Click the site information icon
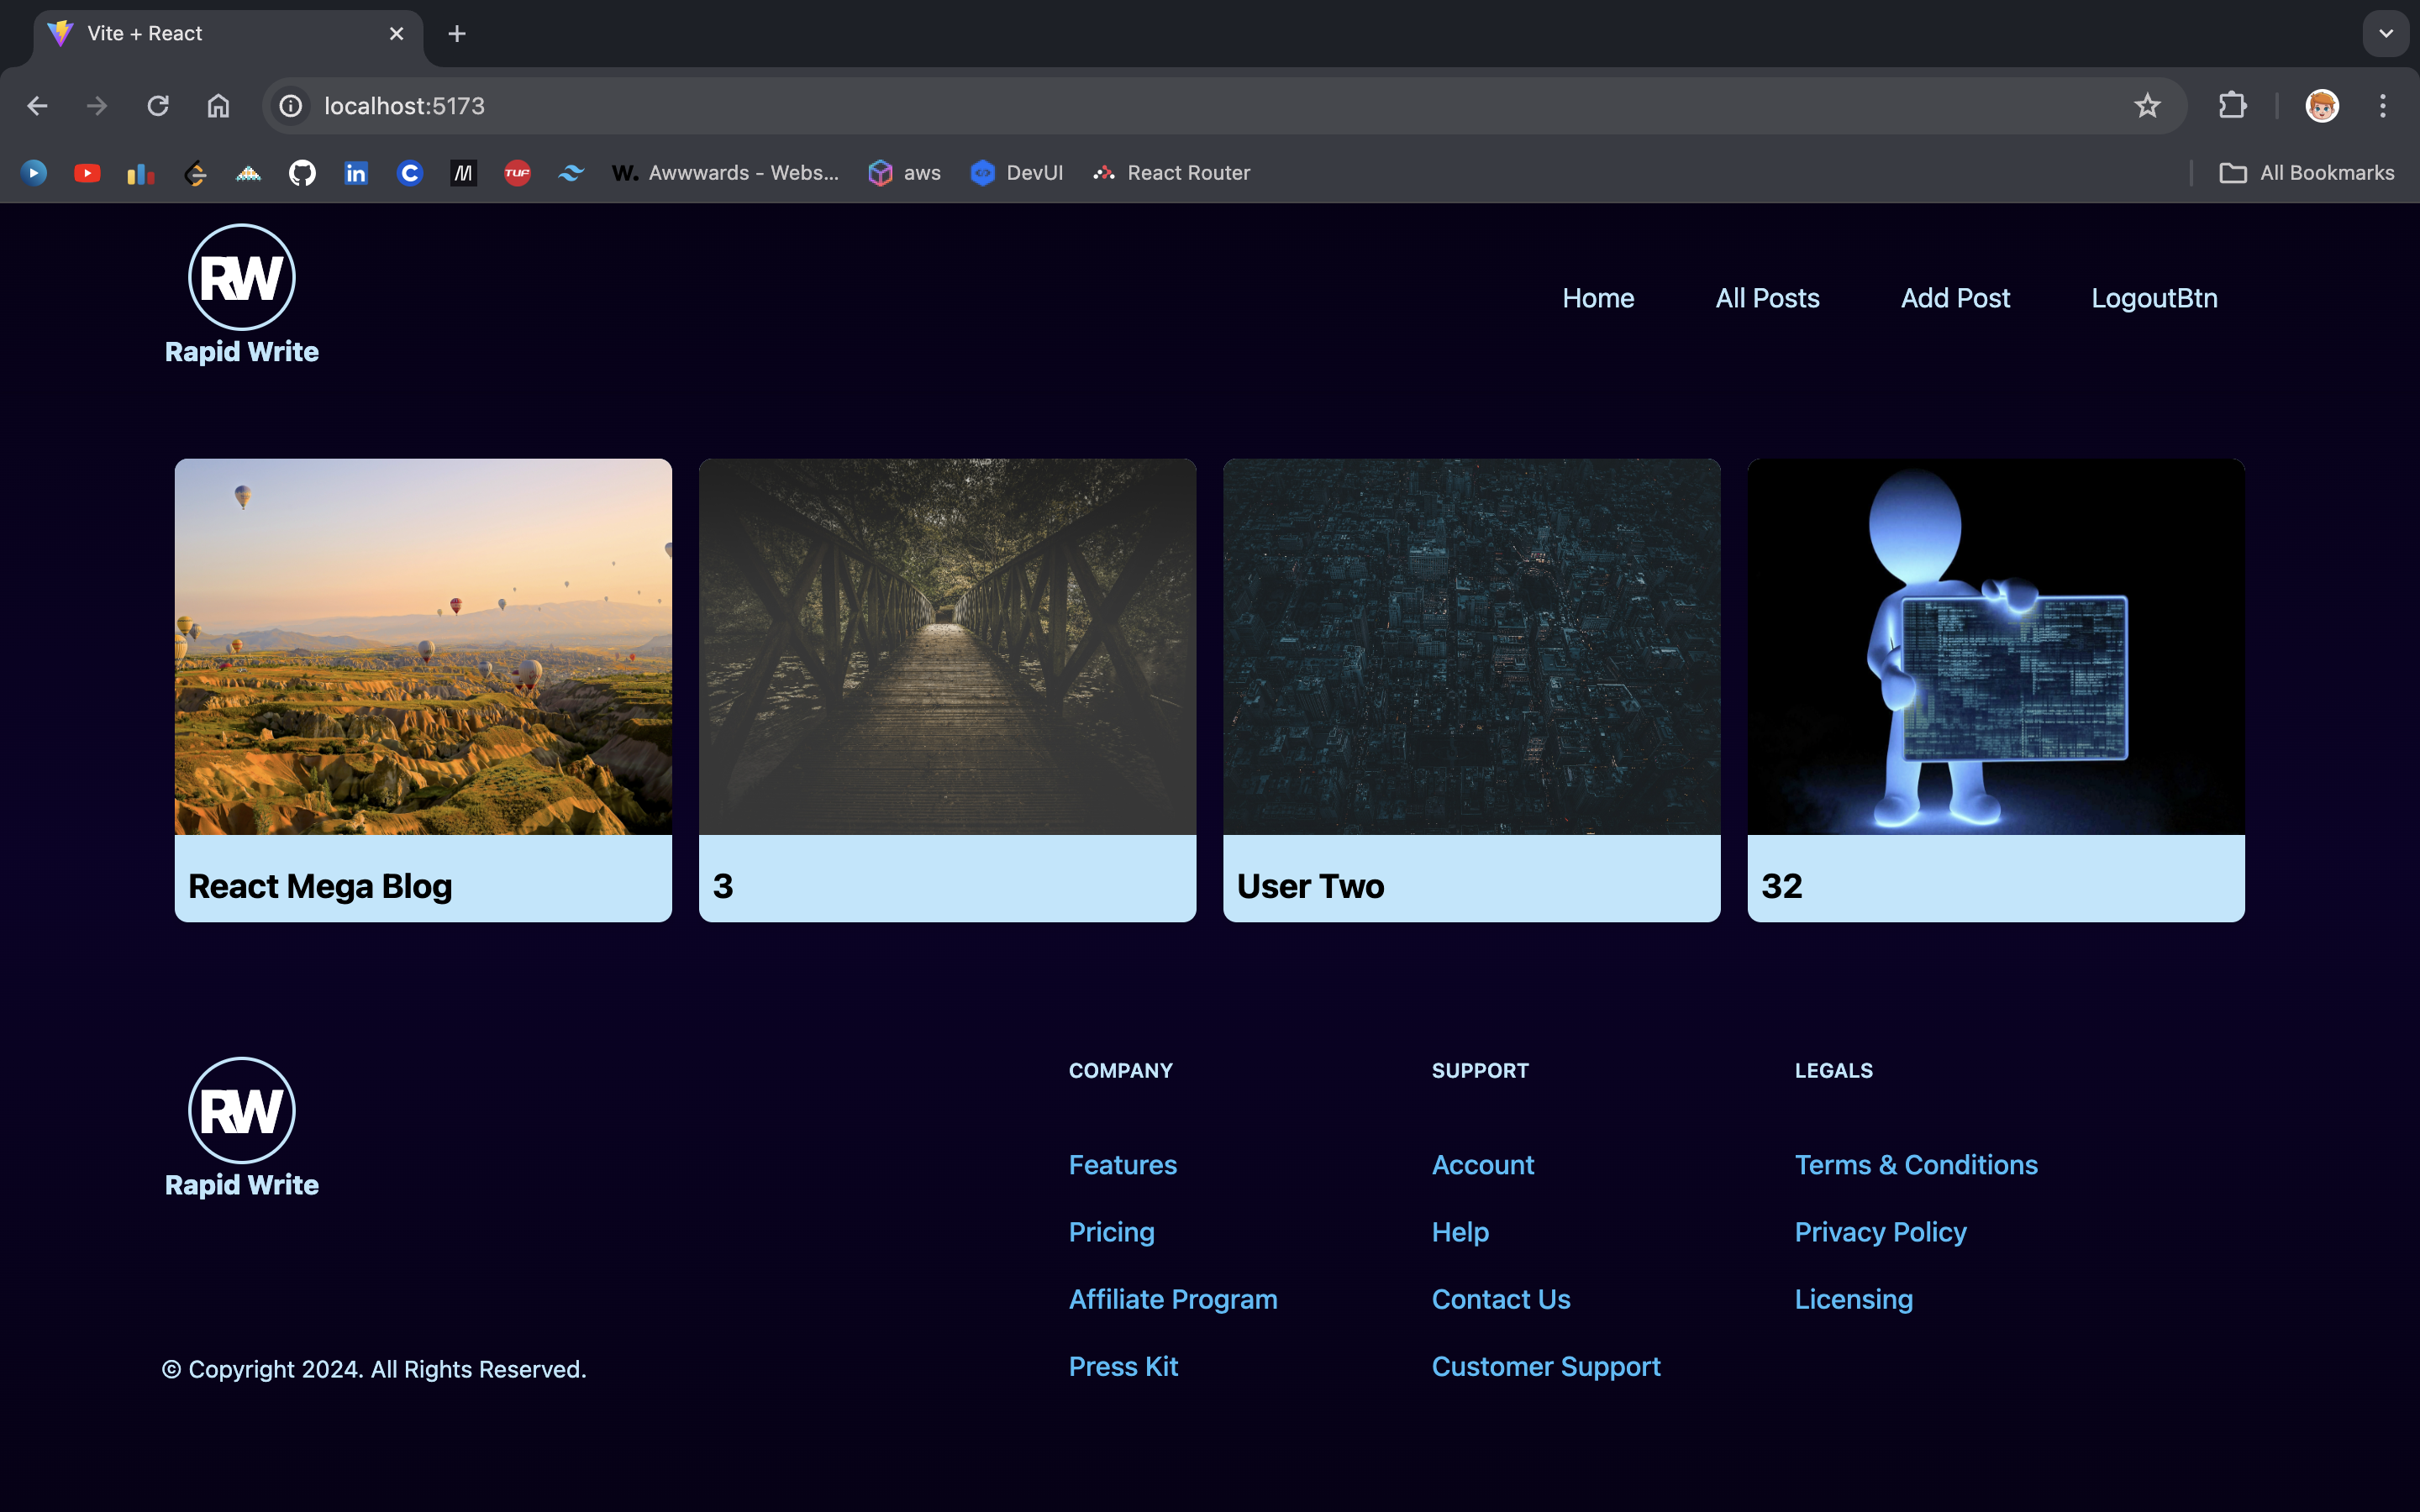The width and height of the screenshot is (2420, 1512). point(291,106)
